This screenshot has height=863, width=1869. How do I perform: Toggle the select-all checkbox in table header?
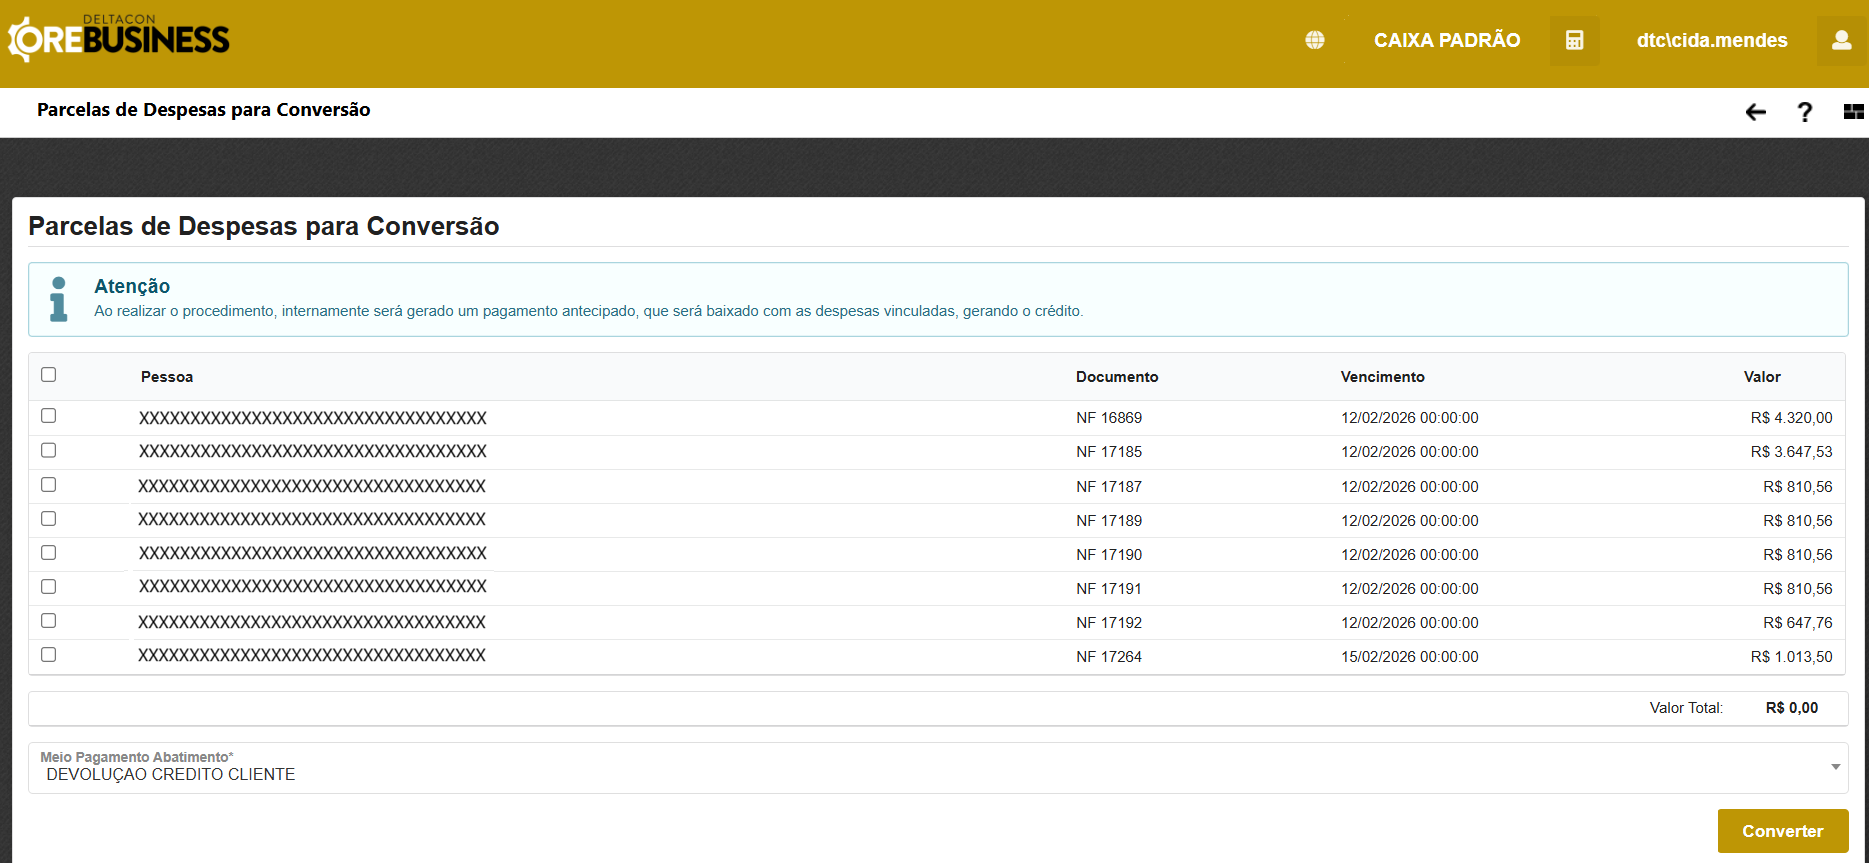tap(48, 375)
